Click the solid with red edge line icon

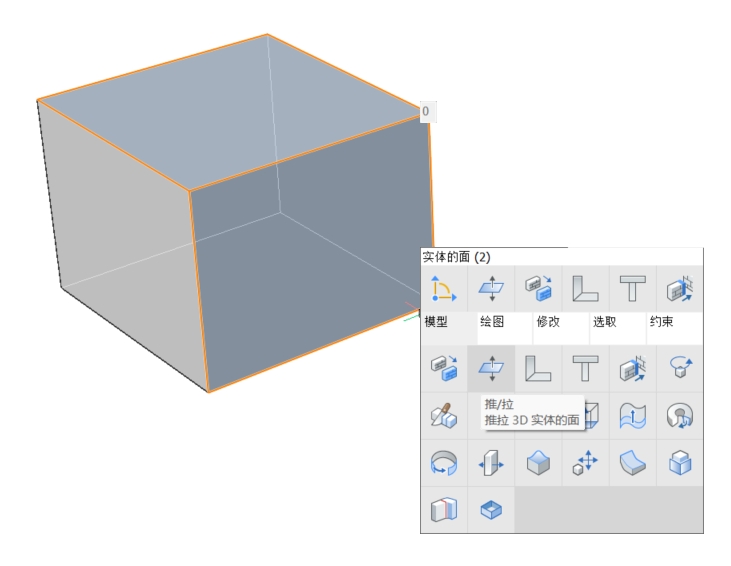pyautogui.click(x=444, y=510)
